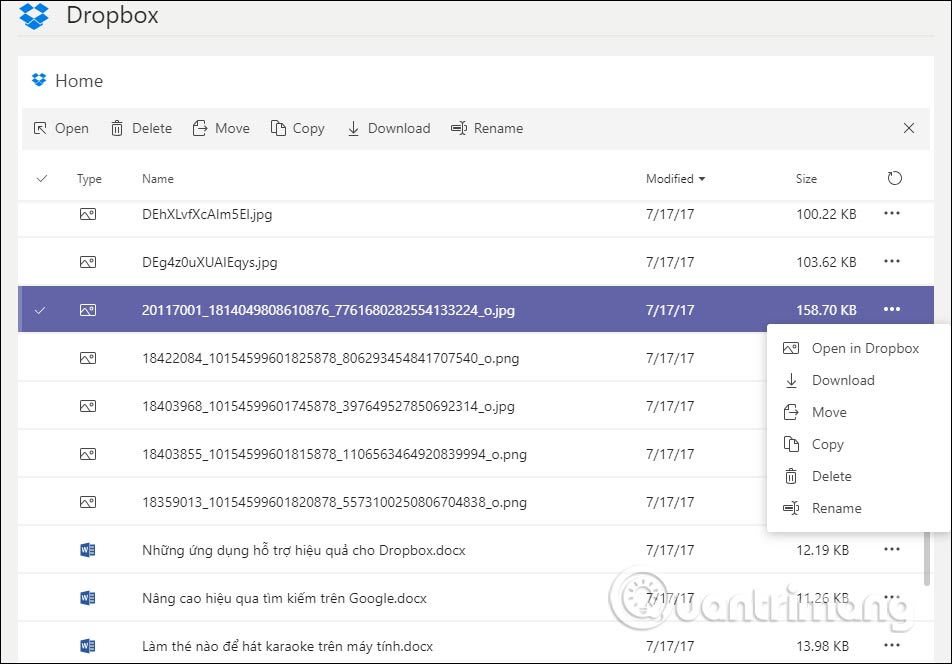
Task: Click the select-all checkmark in the header row
Action: tap(41, 178)
